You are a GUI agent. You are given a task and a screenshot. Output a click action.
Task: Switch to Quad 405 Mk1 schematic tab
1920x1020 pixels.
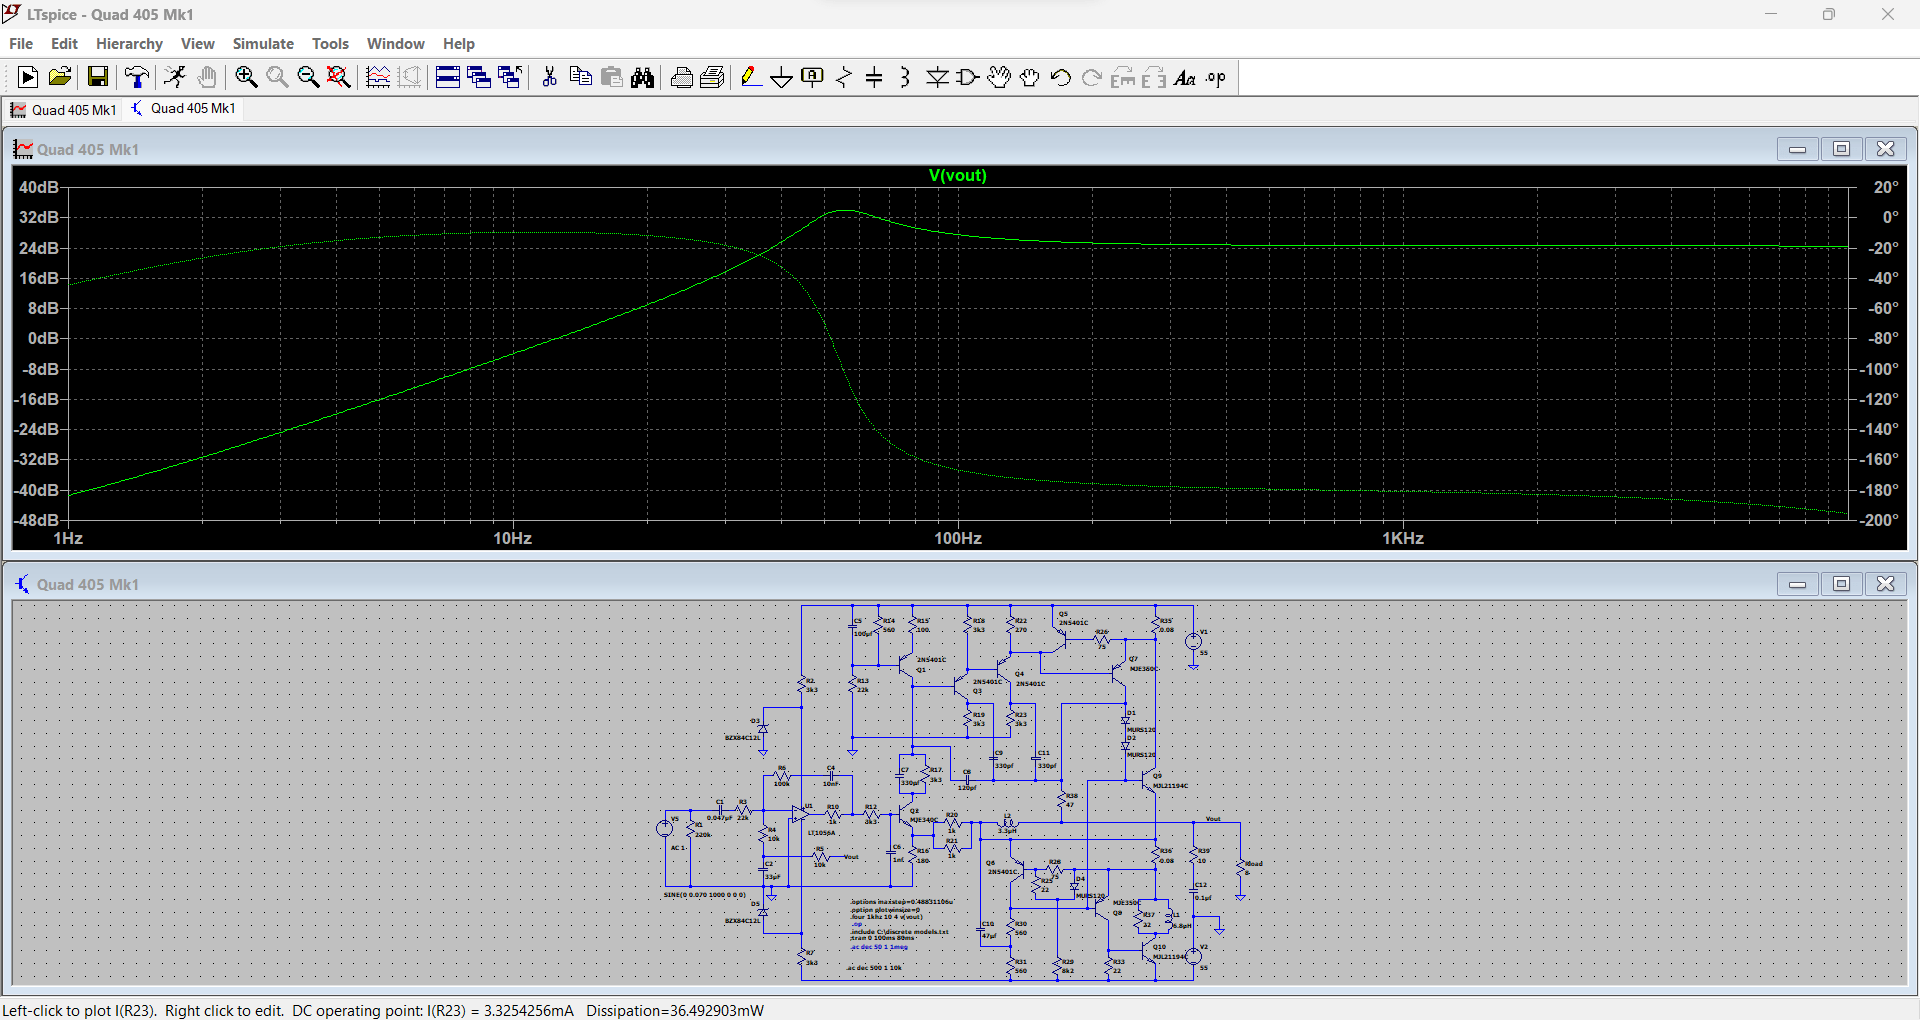tap(183, 108)
